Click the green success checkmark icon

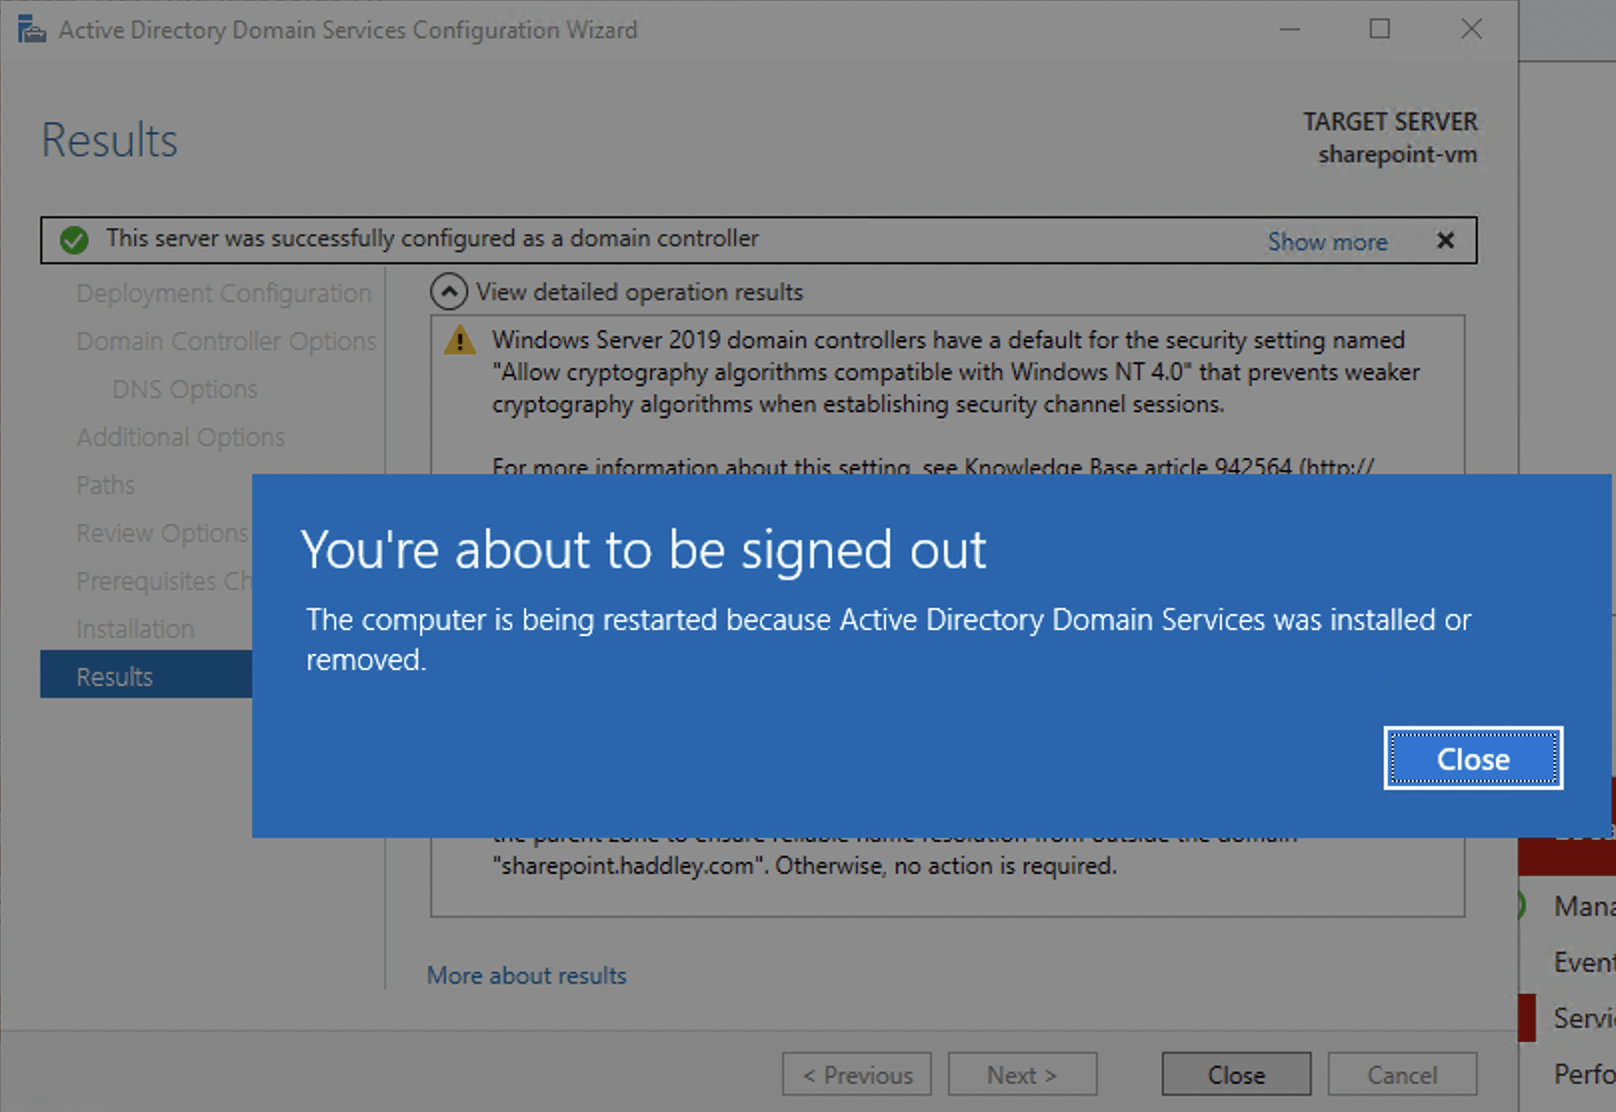click(74, 240)
